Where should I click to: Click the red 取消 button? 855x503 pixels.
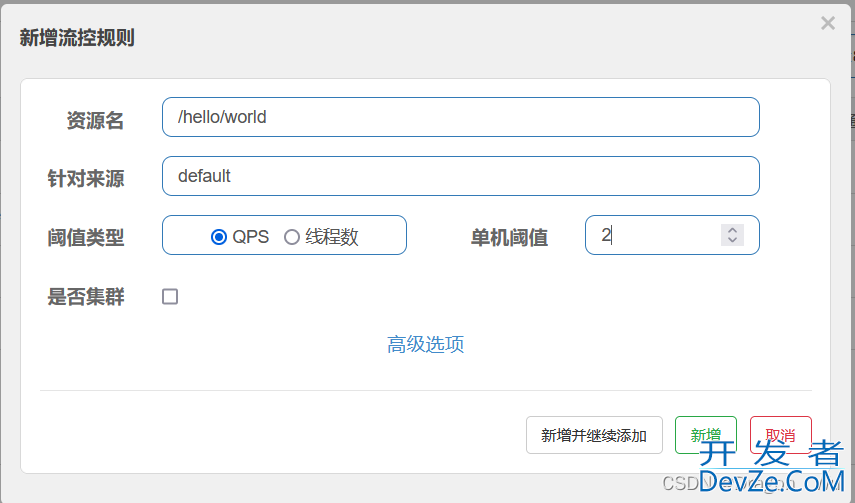click(x=780, y=435)
